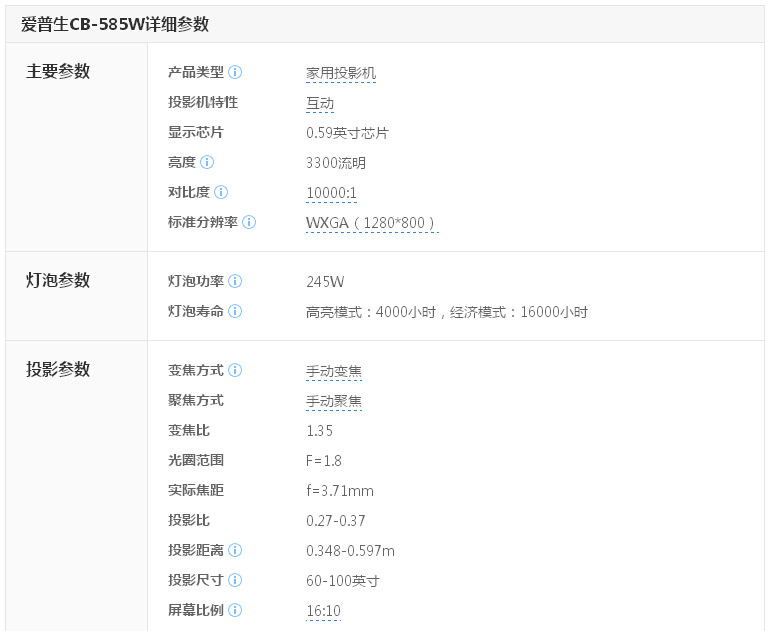Click info icon beside 投影距离
Screen dimensions: 771x631
point(235,550)
